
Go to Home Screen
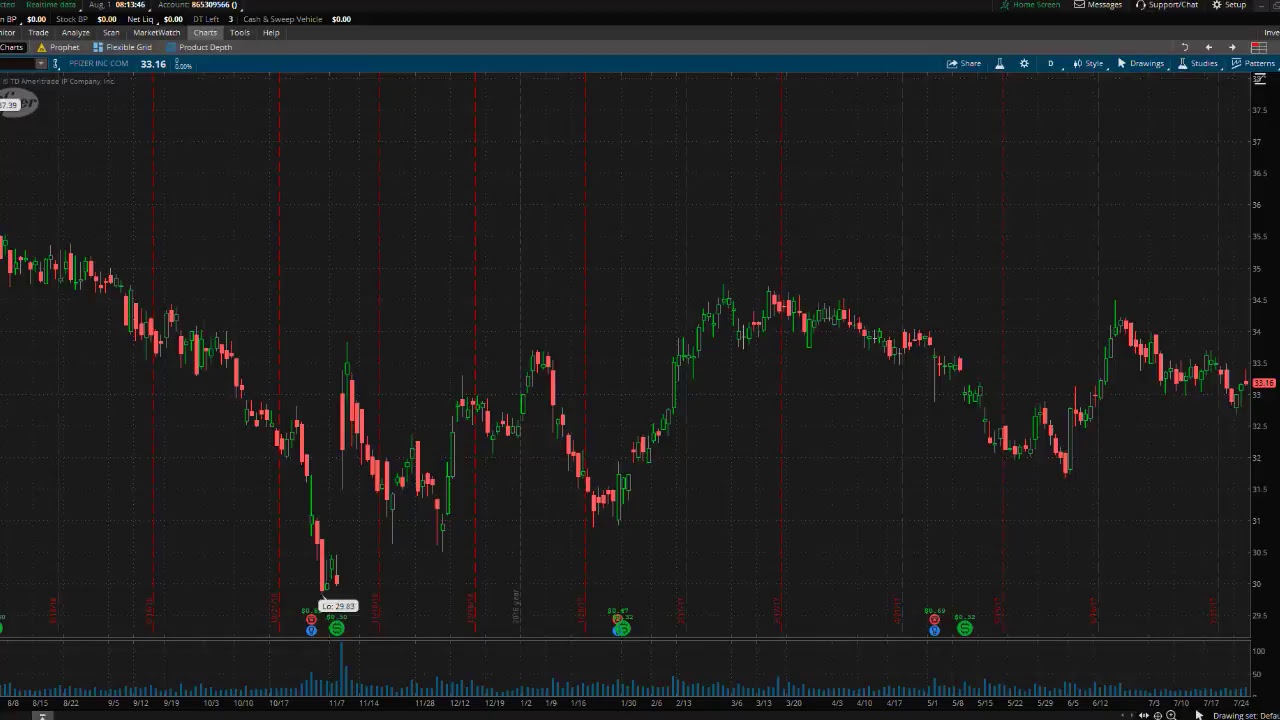1031,5
